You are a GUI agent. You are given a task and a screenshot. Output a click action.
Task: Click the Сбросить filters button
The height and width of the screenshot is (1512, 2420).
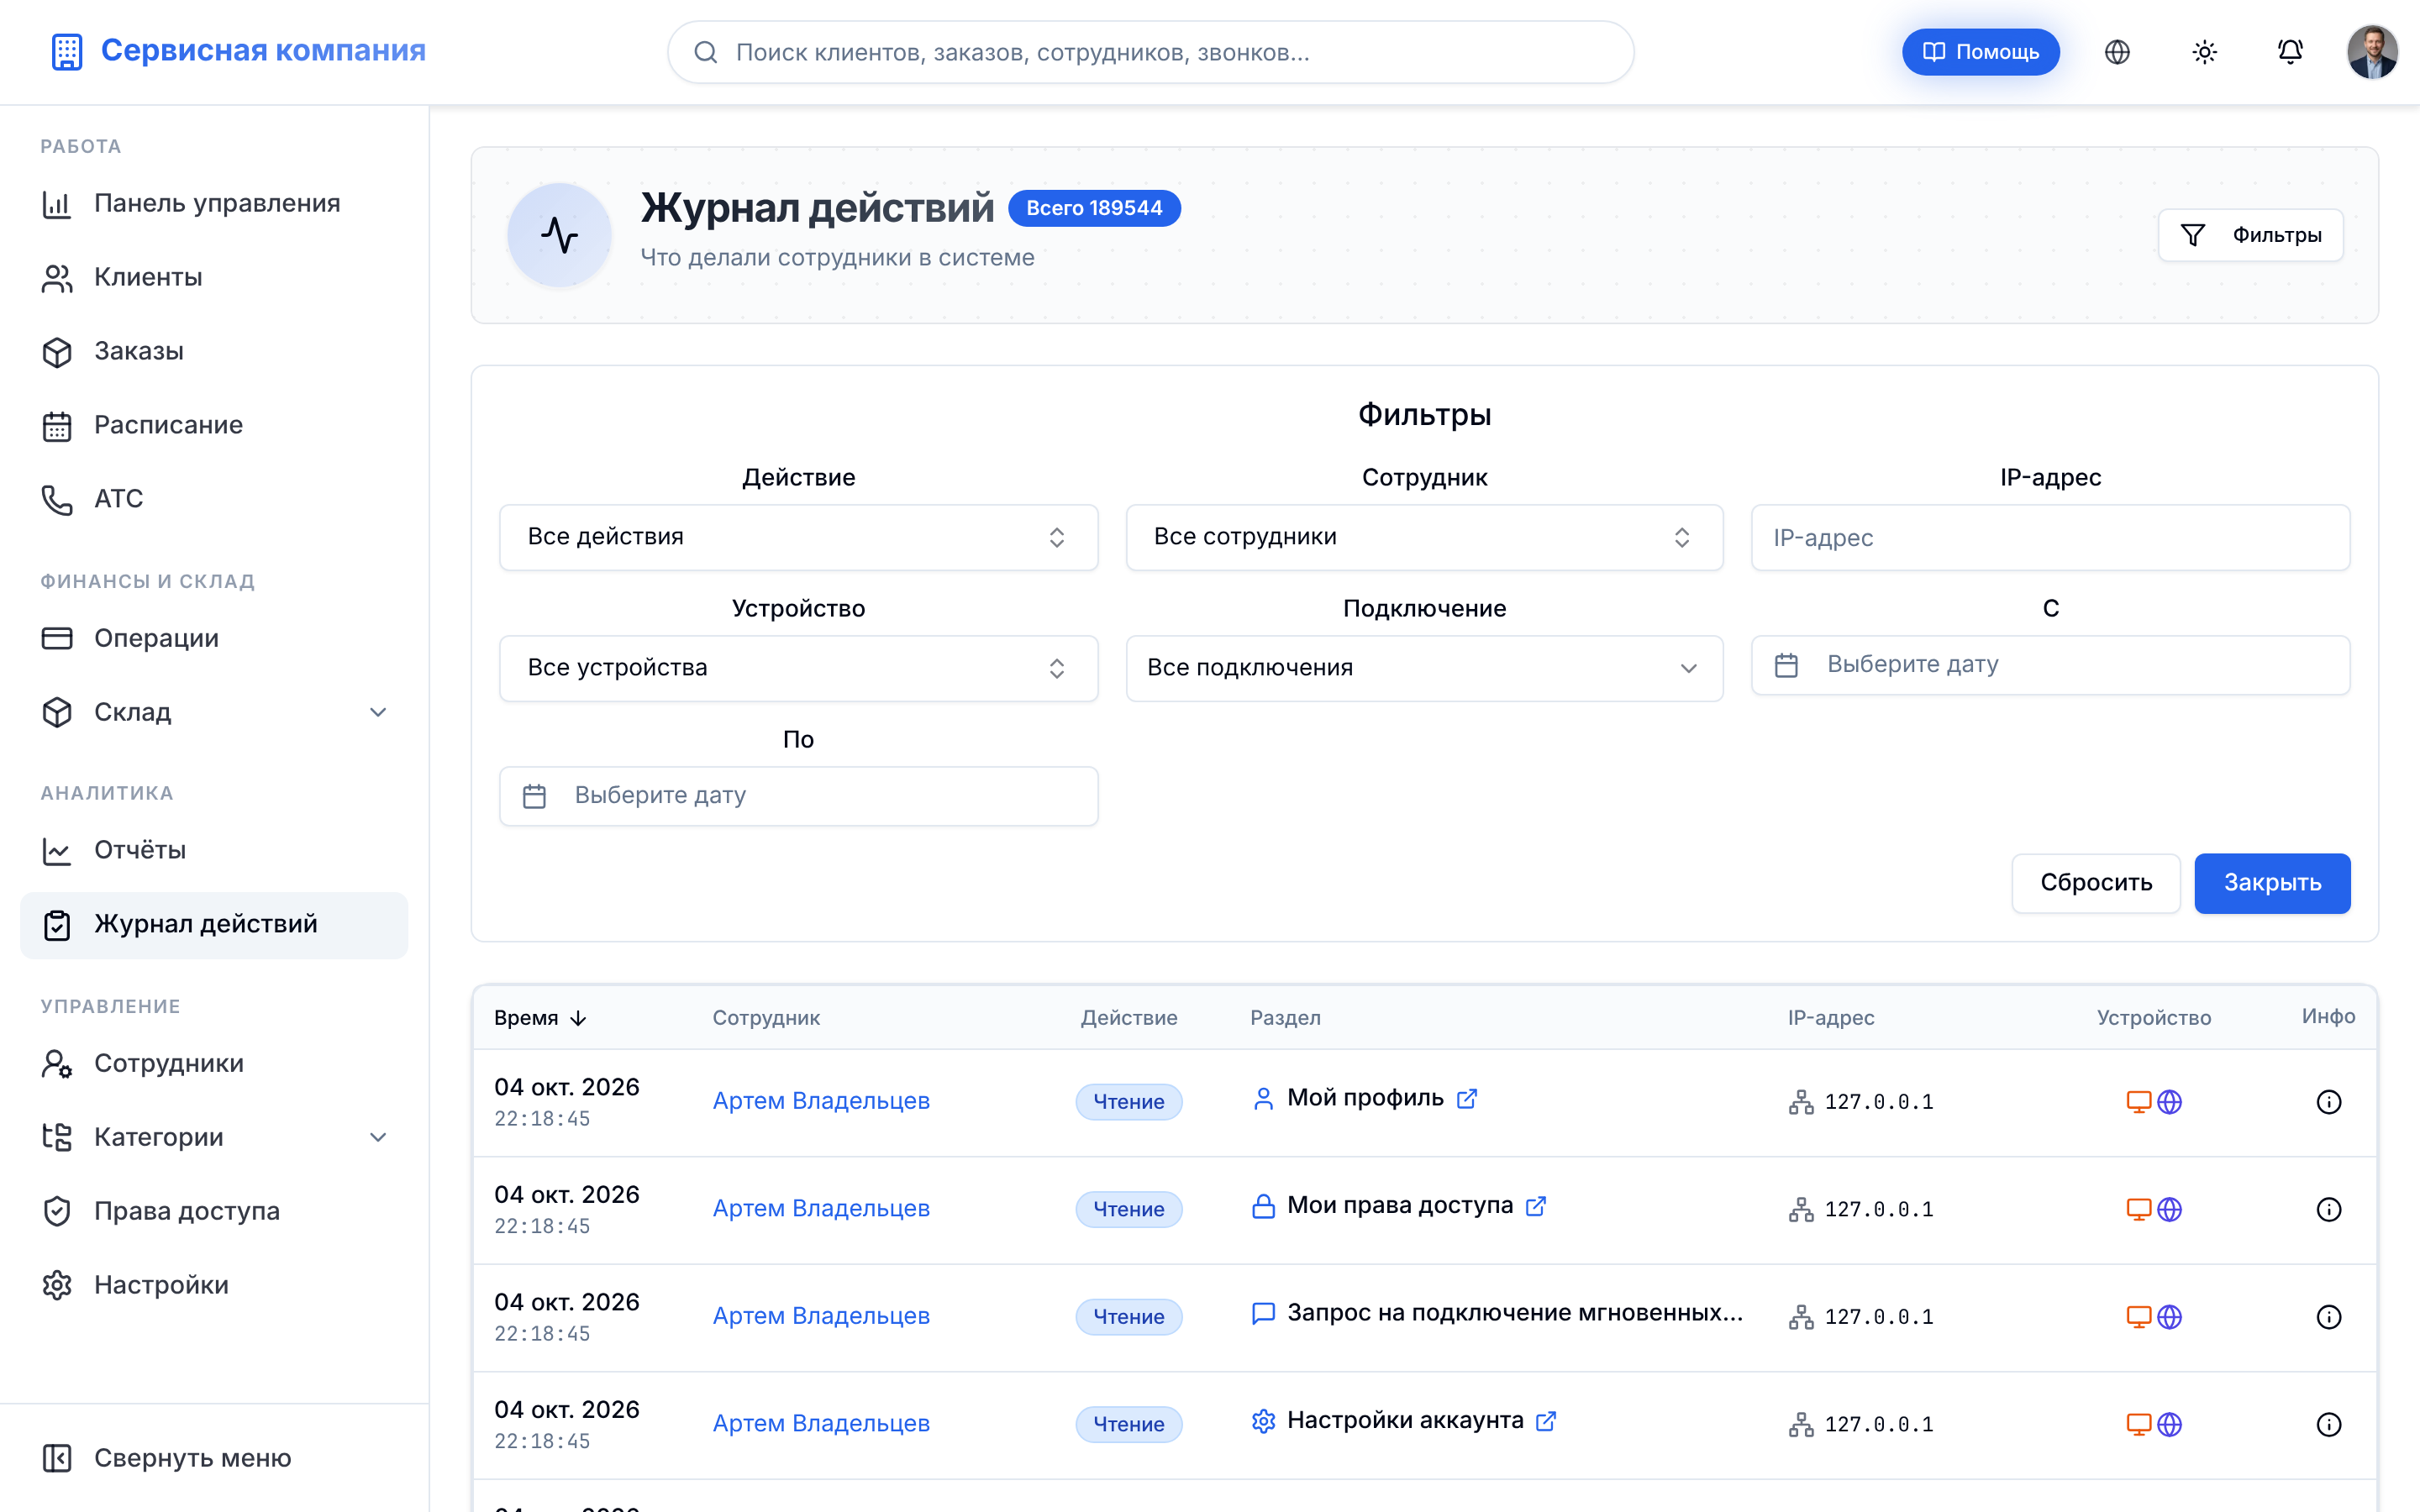click(x=2095, y=883)
